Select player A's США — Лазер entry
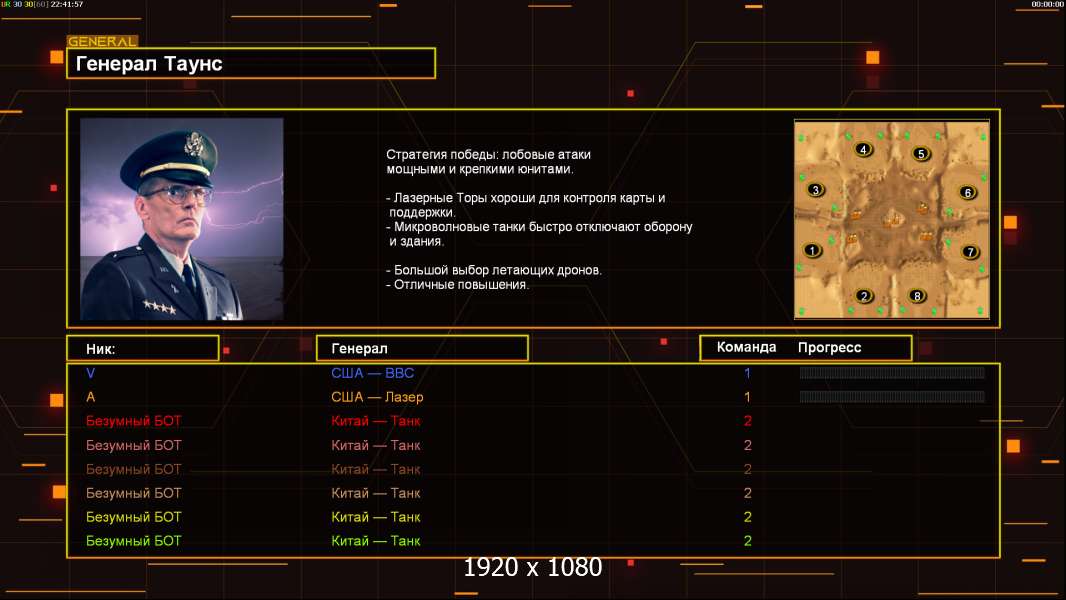The height and width of the screenshot is (600, 1066). click(377, 397)
